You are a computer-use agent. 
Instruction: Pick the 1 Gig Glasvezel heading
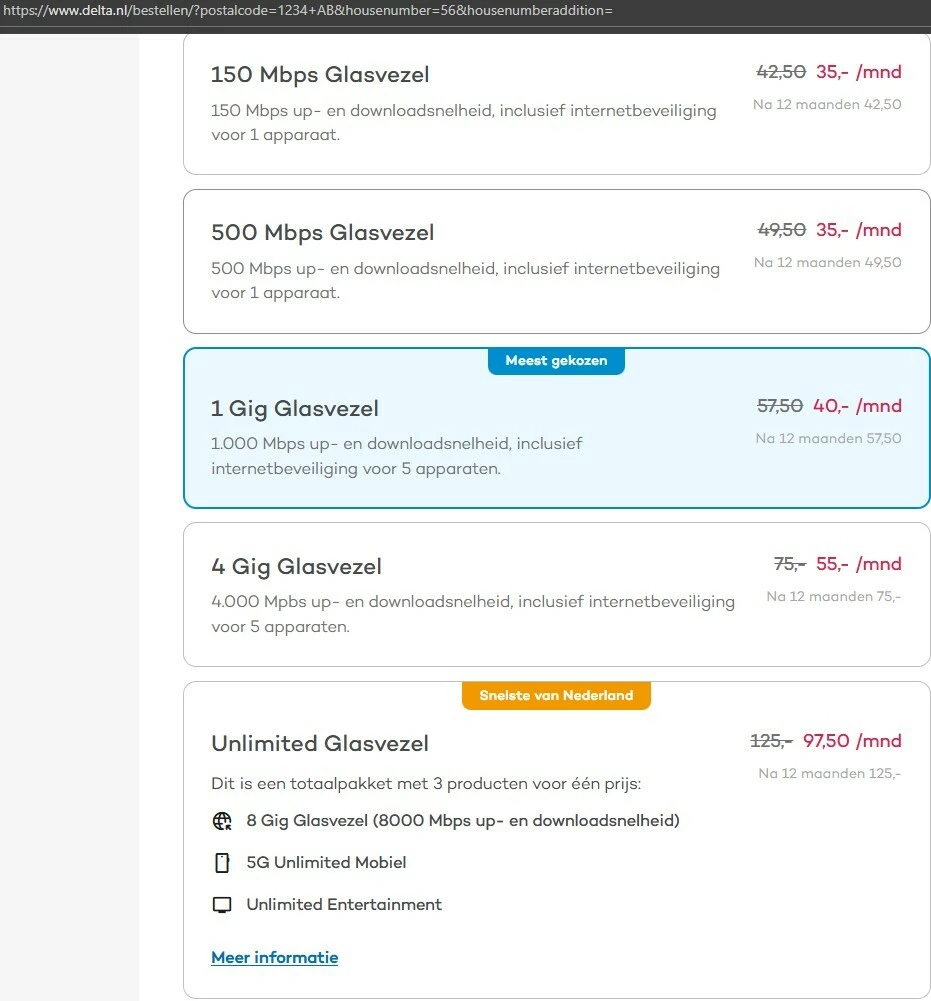coord(295,408)
